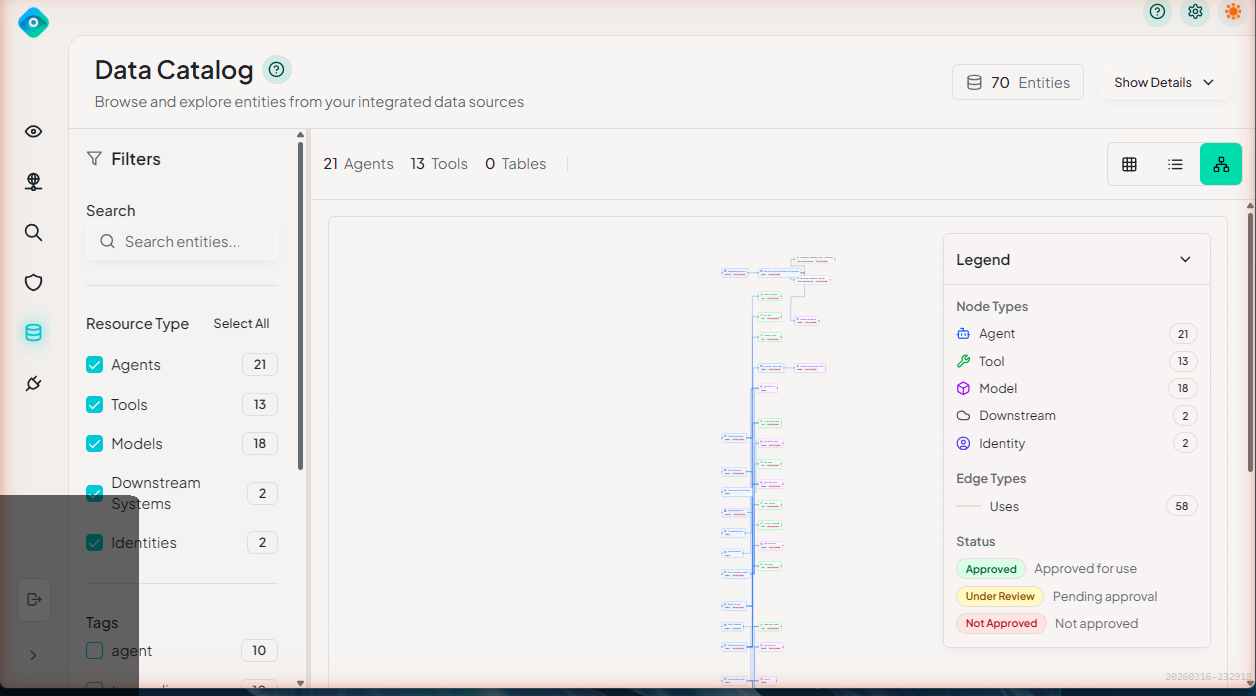Click the 70 Entities button

coord(1018,83)
